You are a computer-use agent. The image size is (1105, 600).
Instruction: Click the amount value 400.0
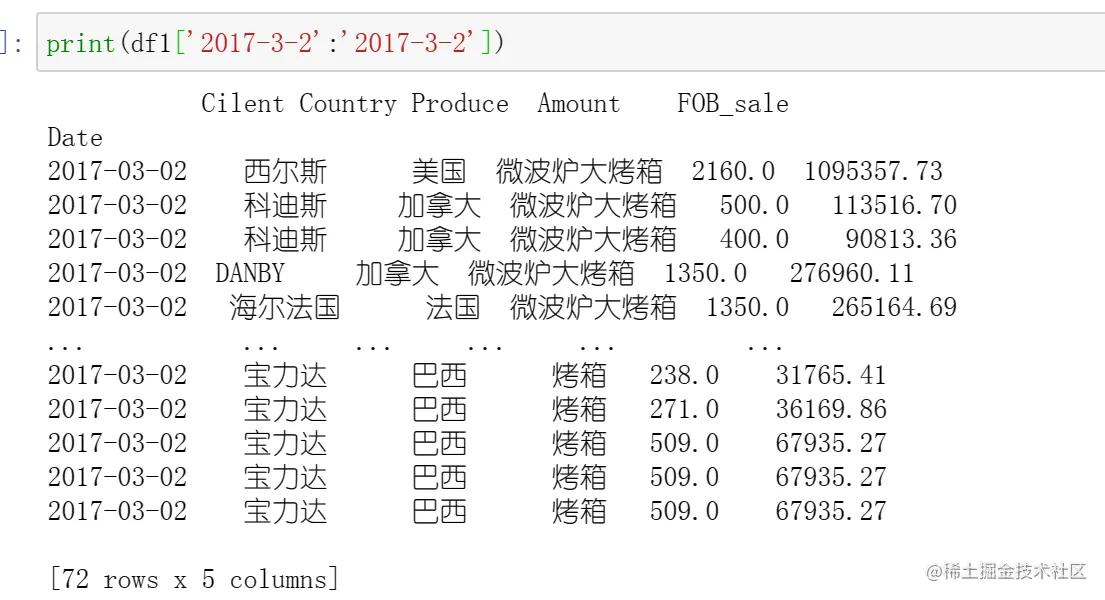pyautogui.click(x=754, y=239)
